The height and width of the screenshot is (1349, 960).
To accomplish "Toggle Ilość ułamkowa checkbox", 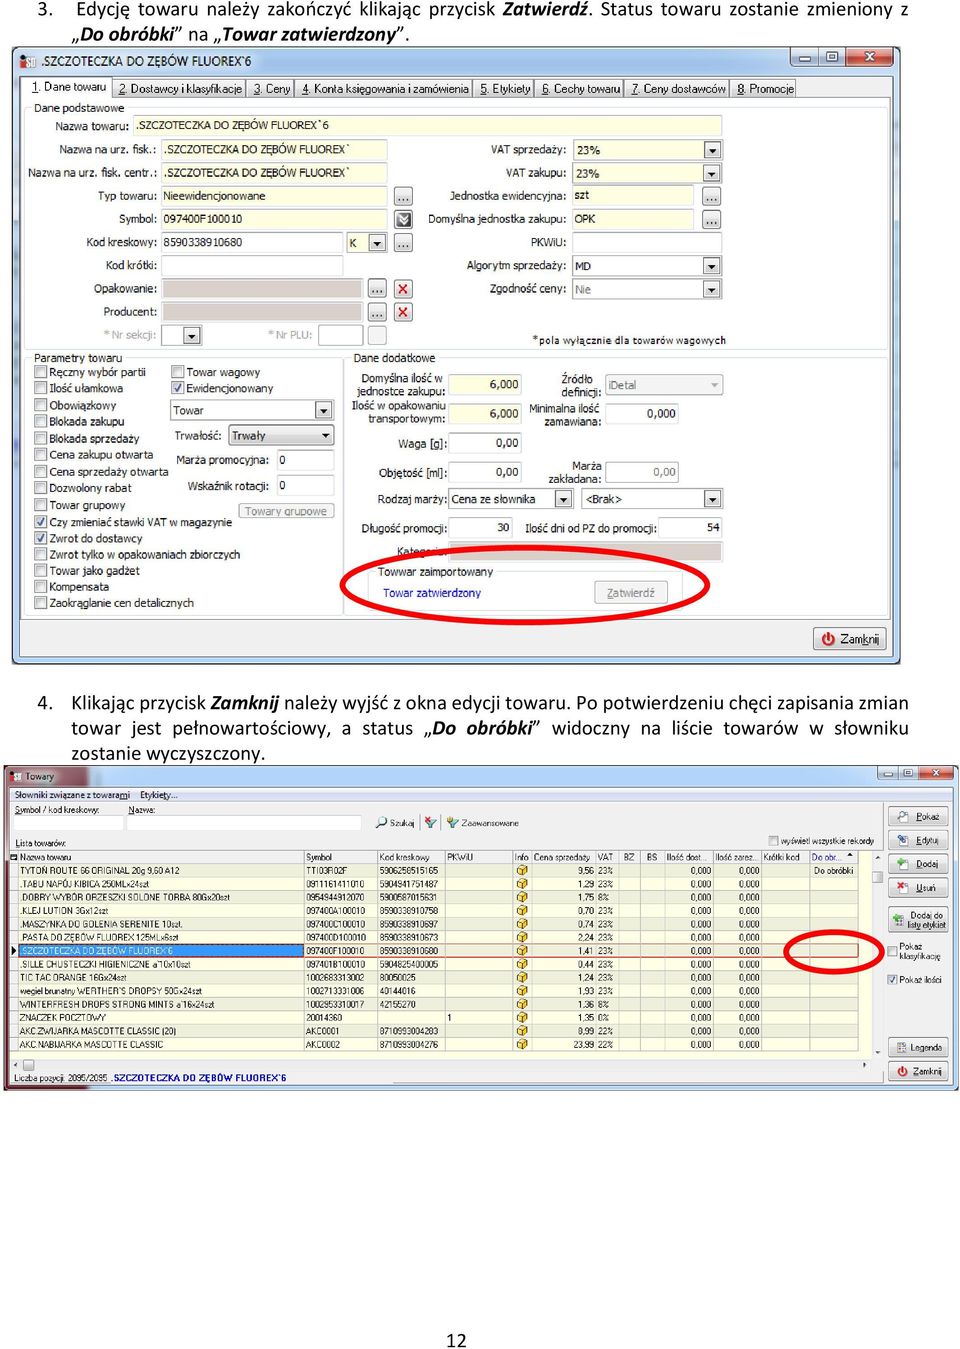I will pyautogui.click(x=41, y=388).
